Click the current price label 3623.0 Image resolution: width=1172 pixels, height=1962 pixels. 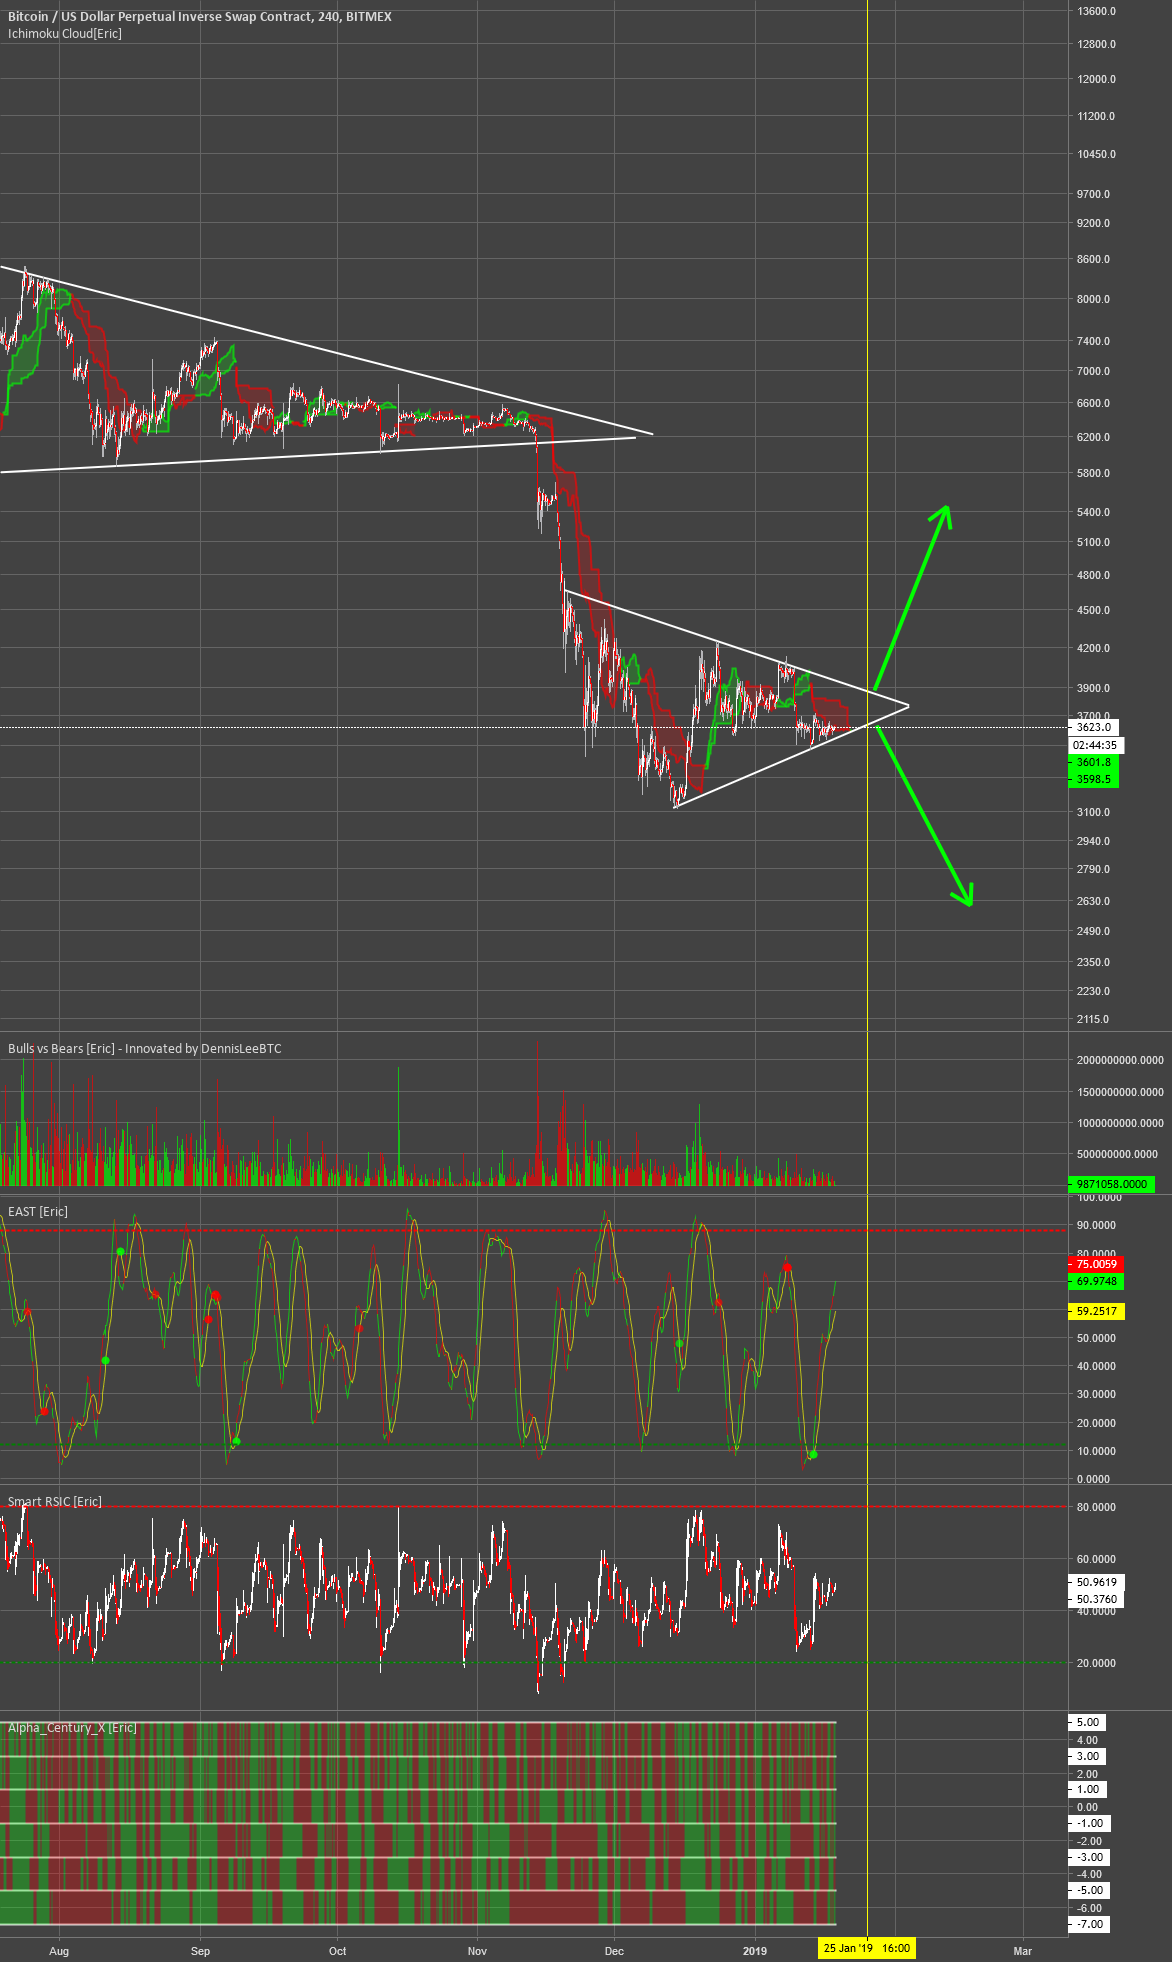[x=1095, y=727]
